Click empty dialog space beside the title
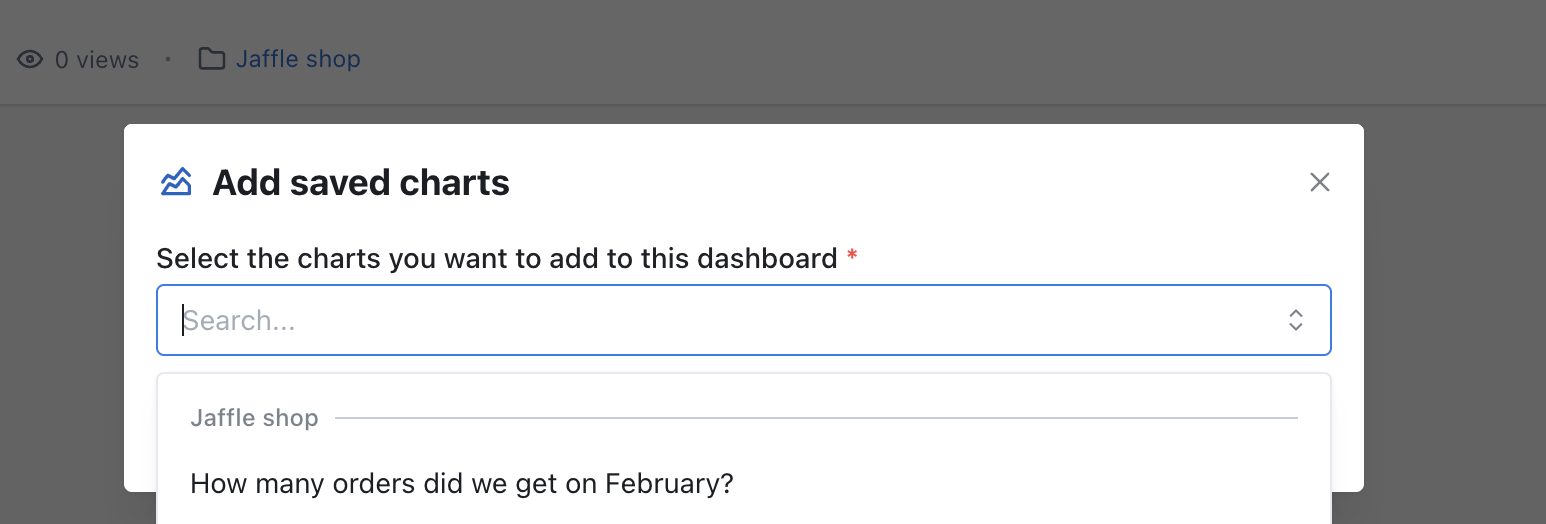1546x524 pixels. (x=900, y=183)
